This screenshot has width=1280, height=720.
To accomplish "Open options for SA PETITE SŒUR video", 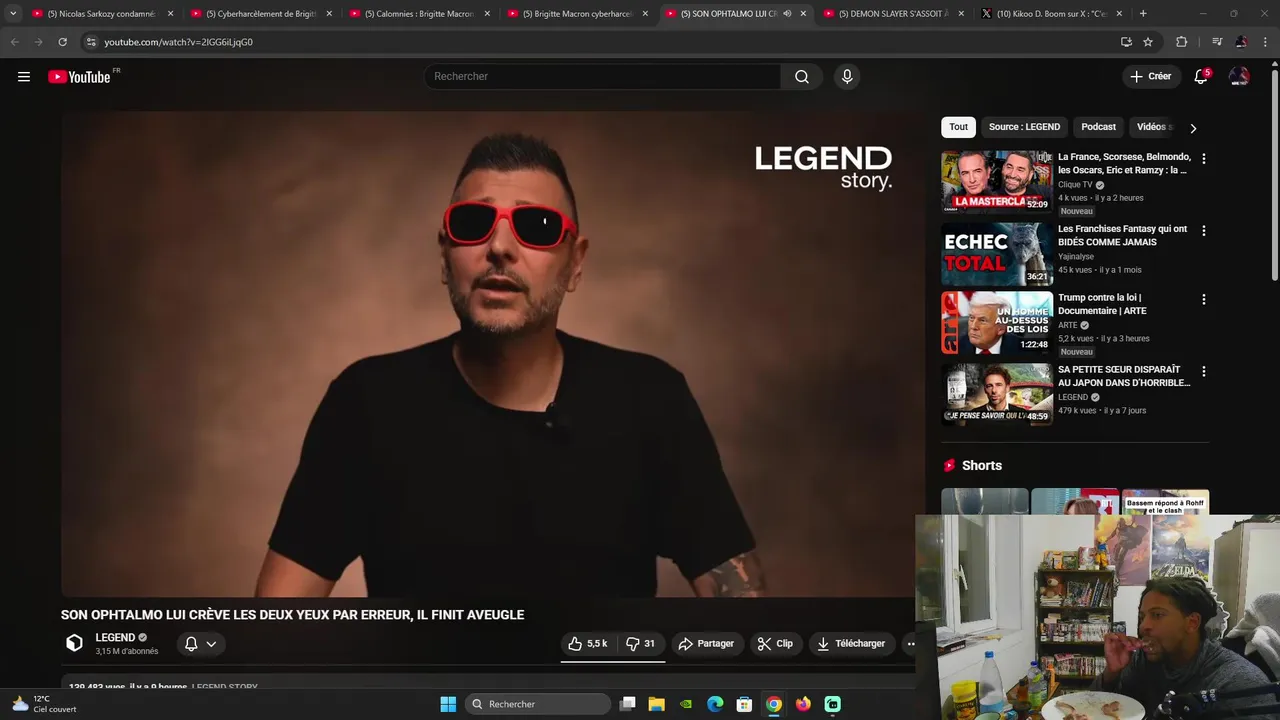I will pyautogui.click(x=1203, y=372).
